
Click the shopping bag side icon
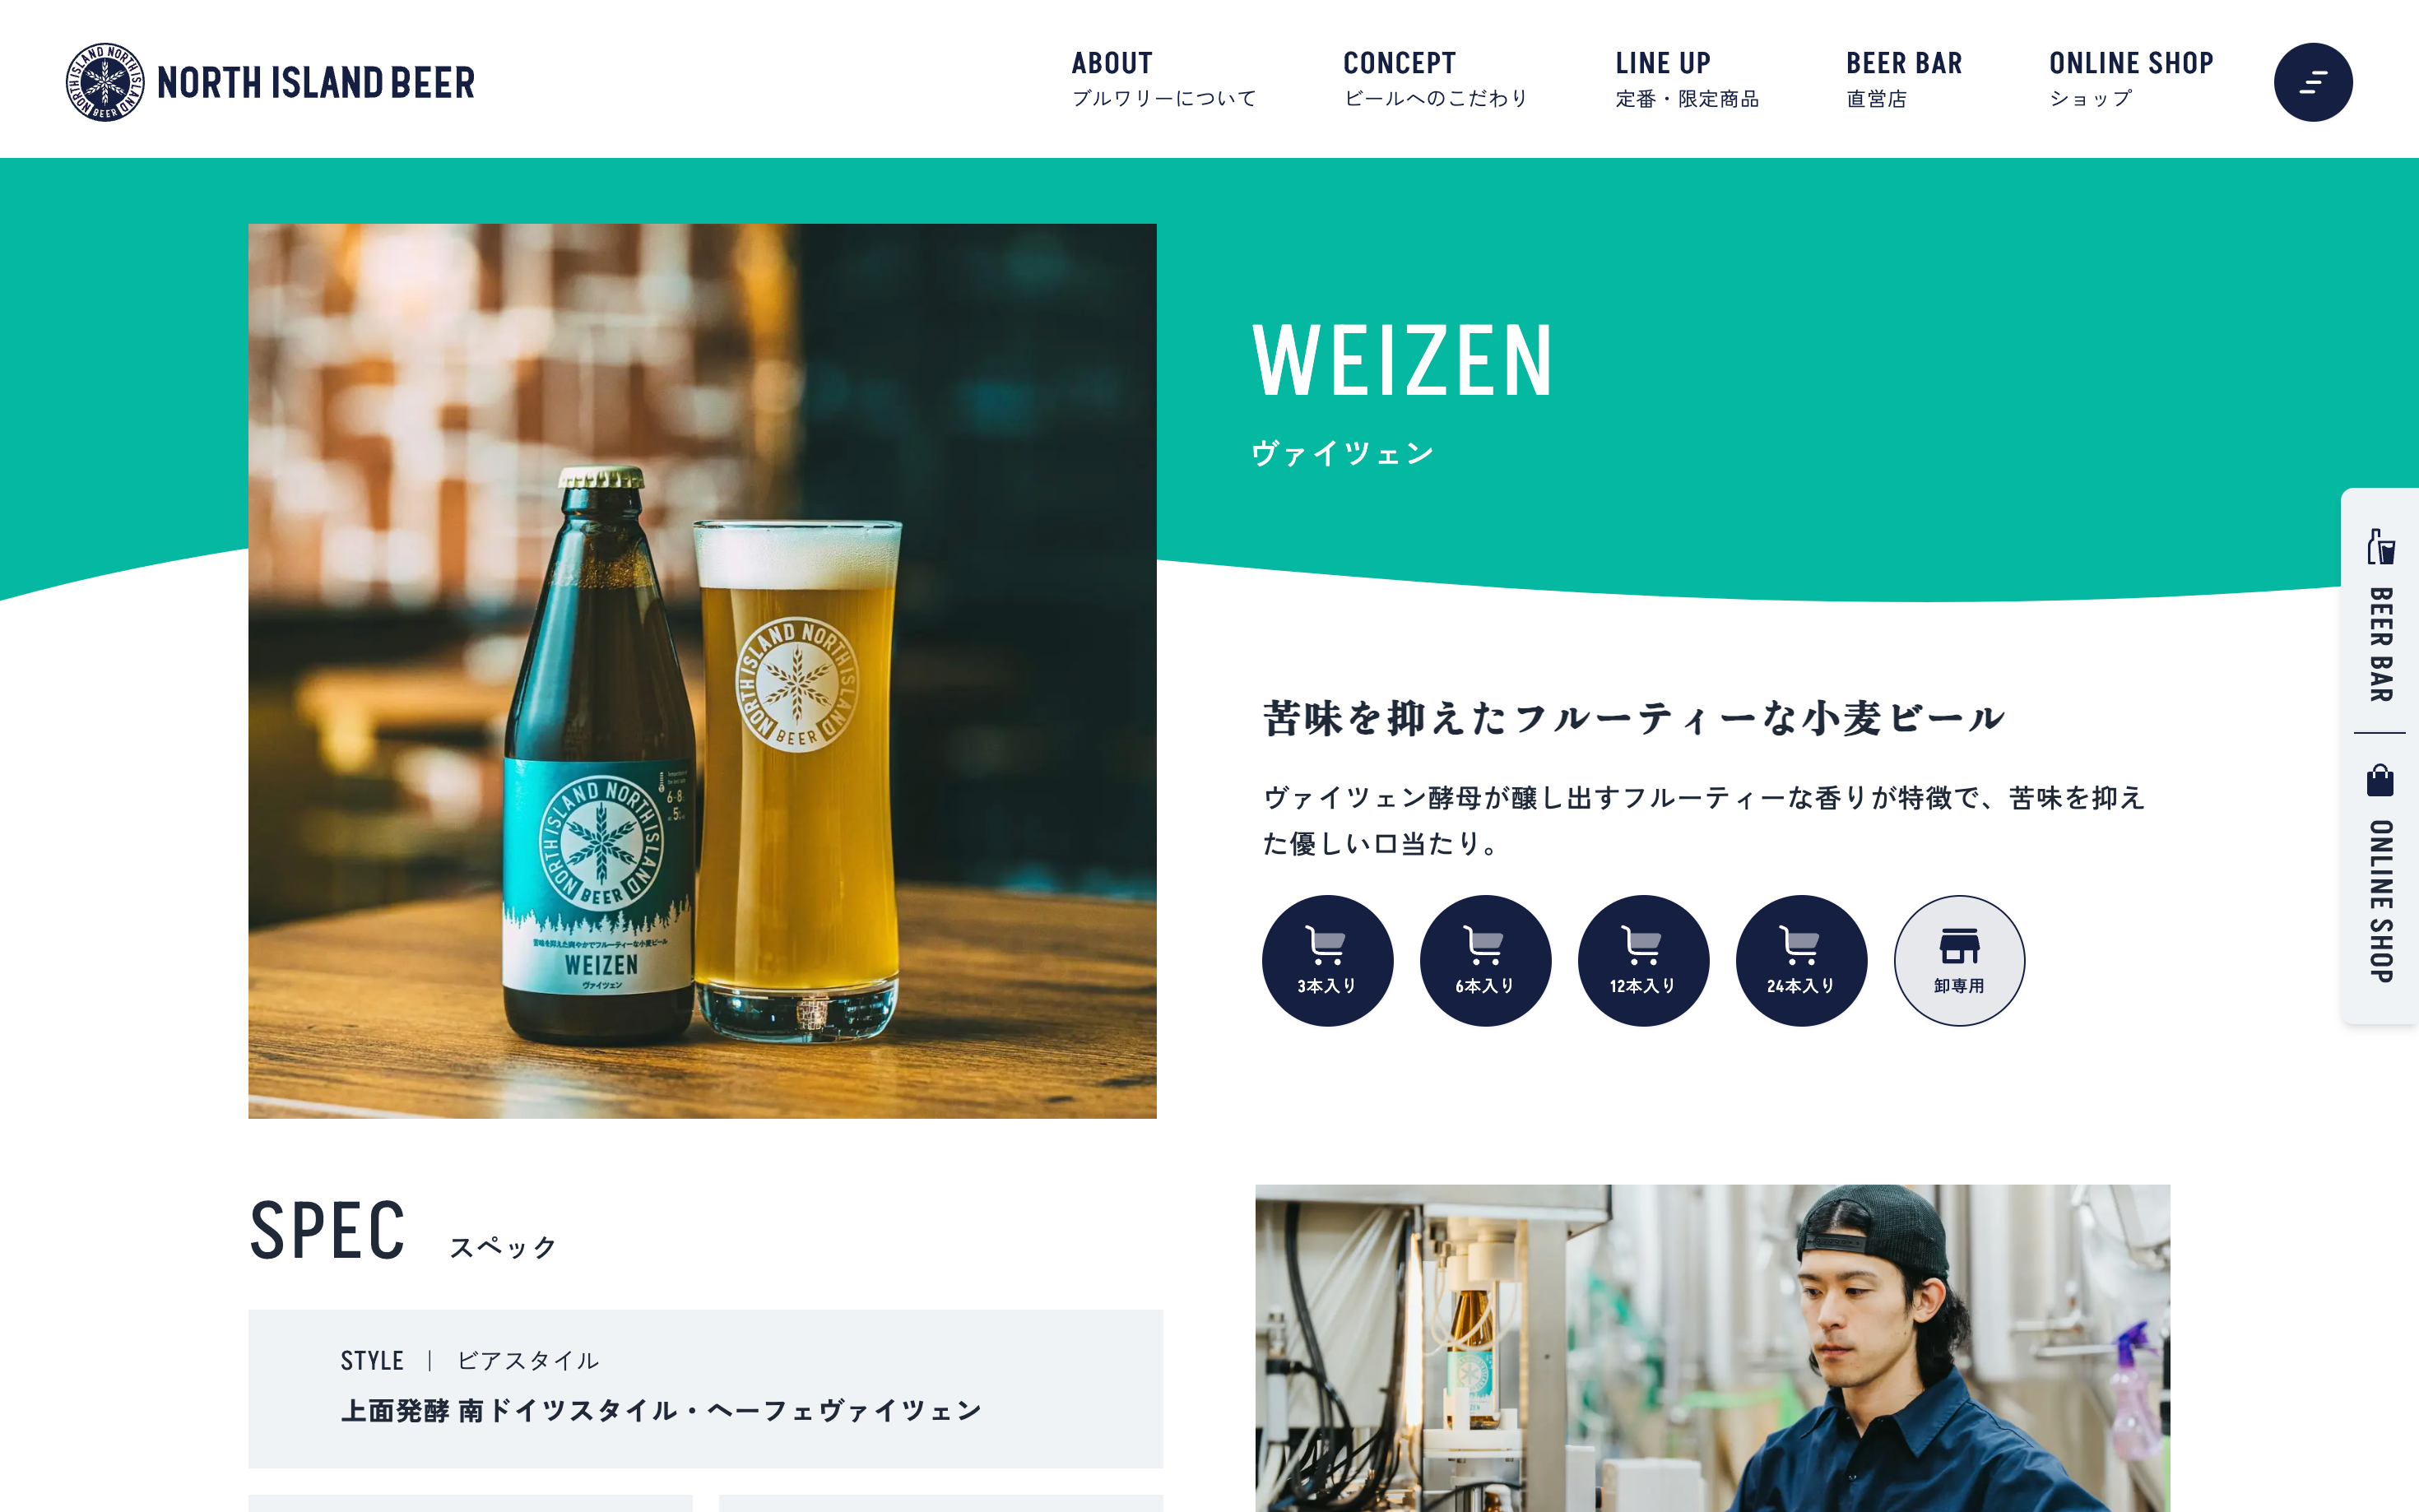2380,780
